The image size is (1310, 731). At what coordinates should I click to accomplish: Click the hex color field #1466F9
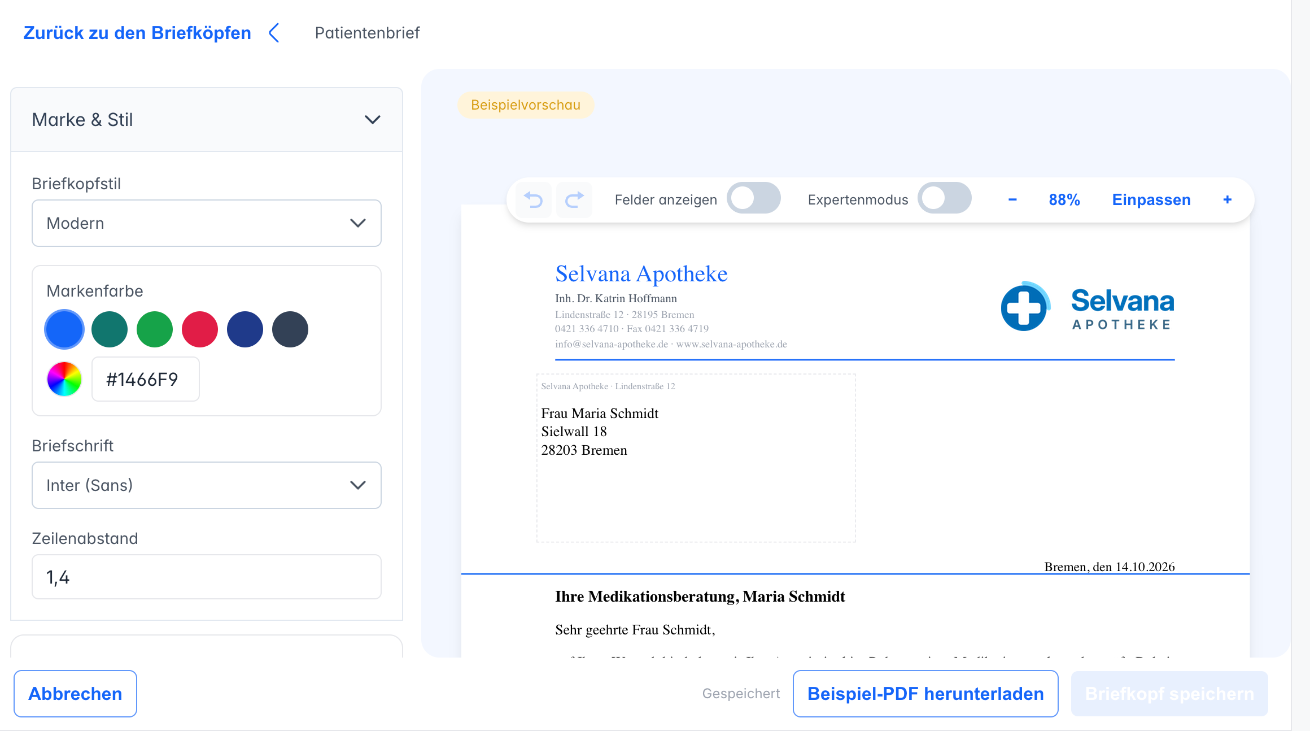coord(146,379)
